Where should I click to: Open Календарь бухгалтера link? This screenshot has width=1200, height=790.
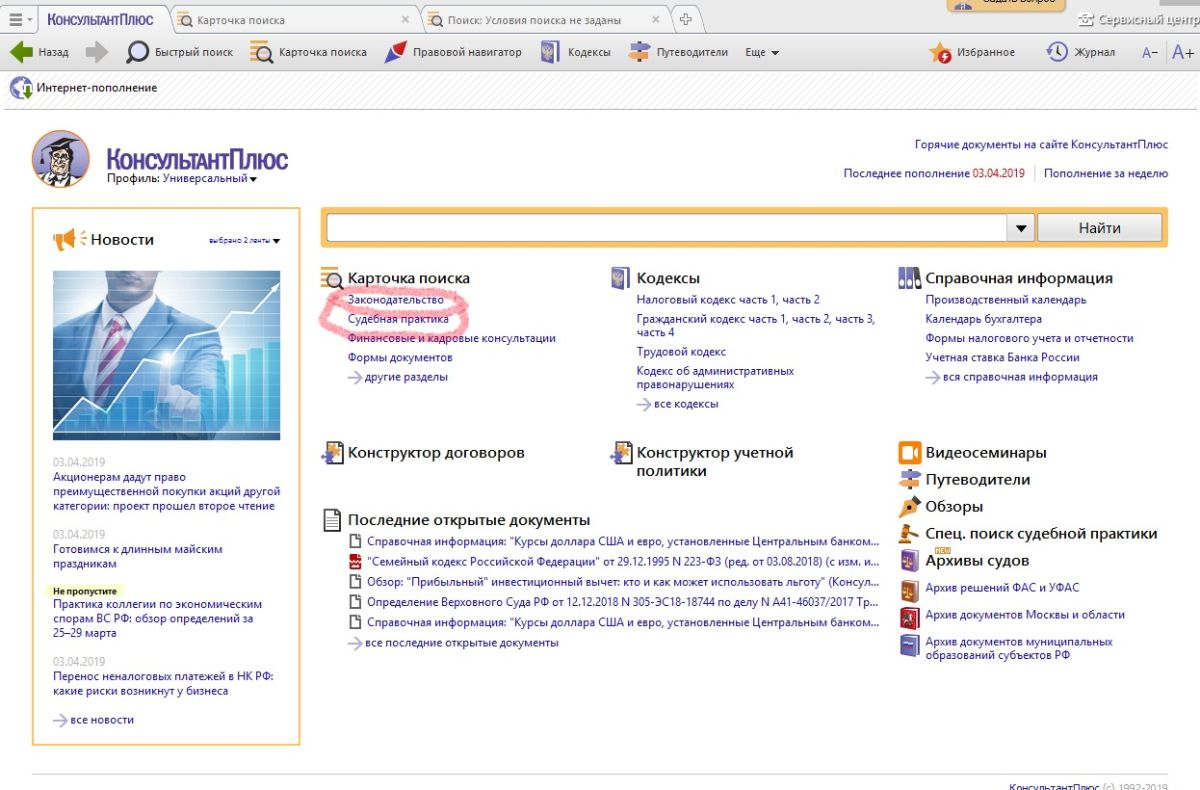point(984,319)
